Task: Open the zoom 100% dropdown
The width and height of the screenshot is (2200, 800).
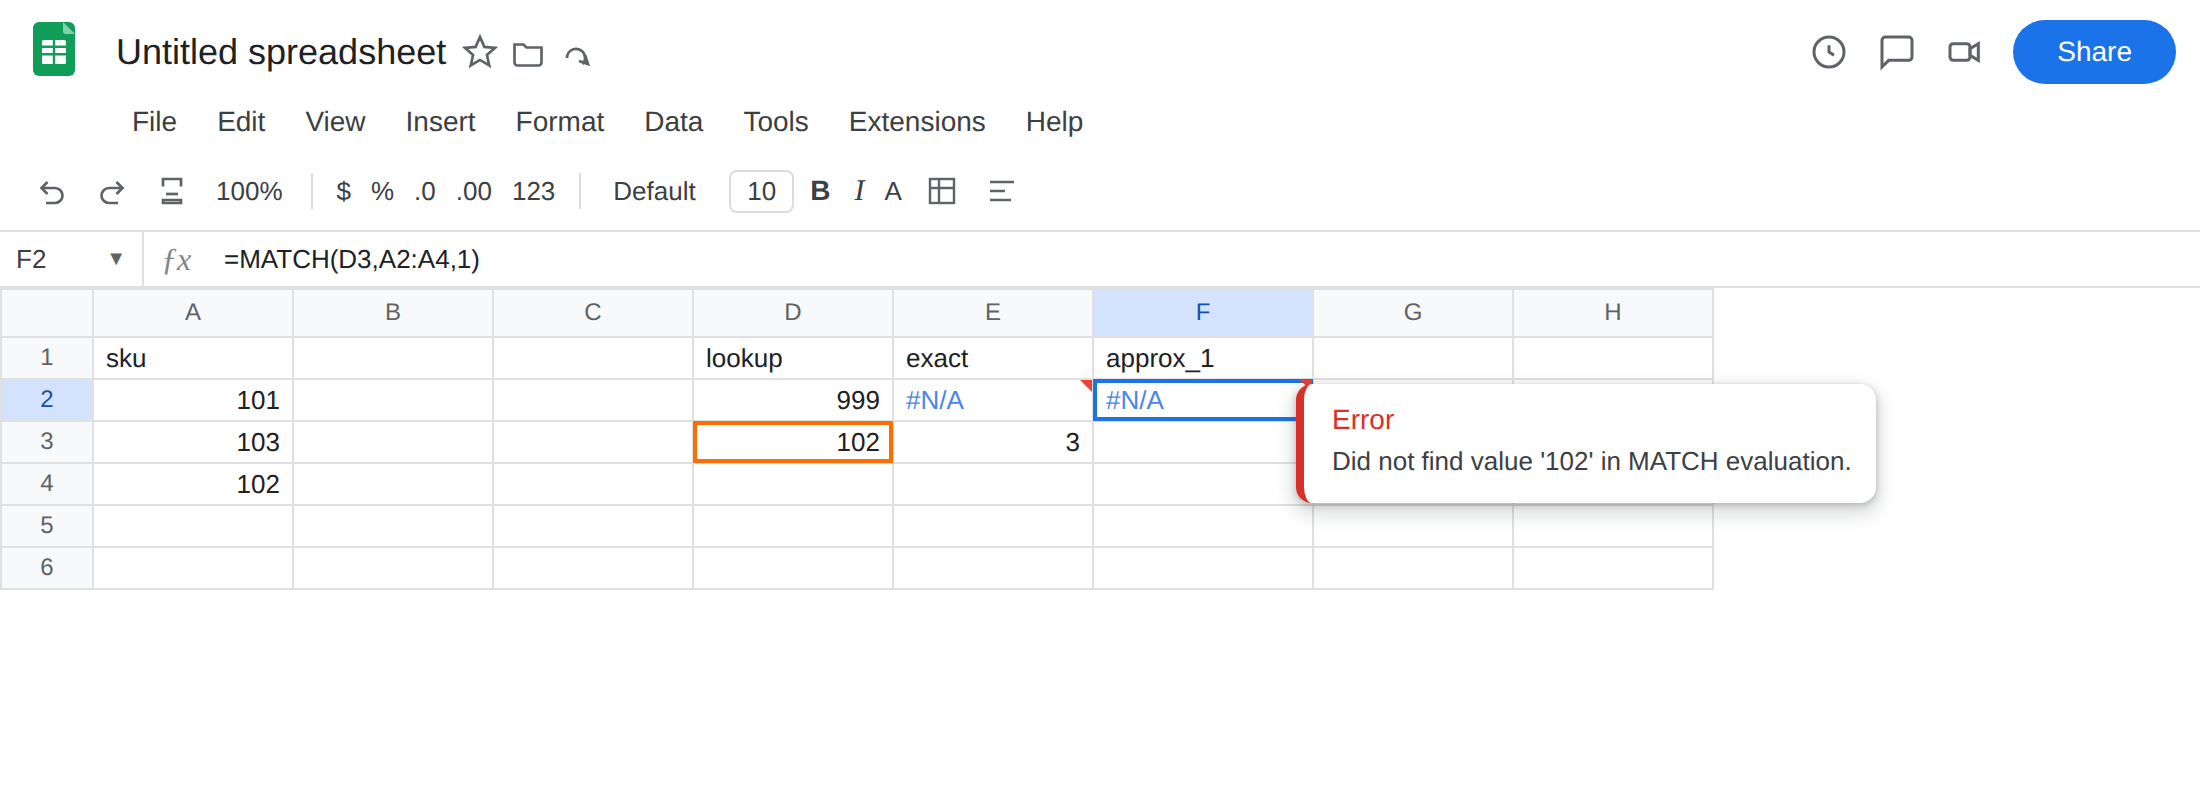Action: pos(249,191)
